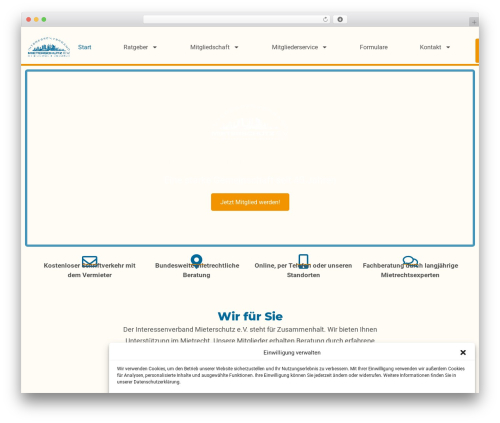The width and height of the screenshot is (500, 423).
Task: Click the Online, per Telefon oder unseren Standorten text
Action: tap(303, 270)
